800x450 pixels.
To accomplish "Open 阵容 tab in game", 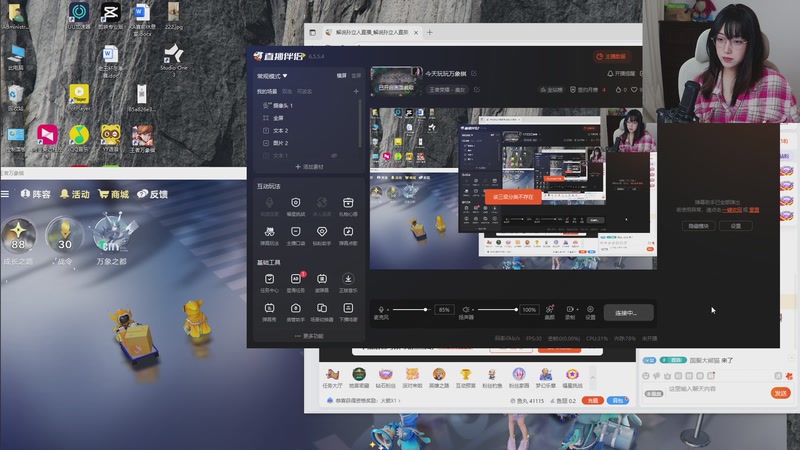I will click(36, 194).
